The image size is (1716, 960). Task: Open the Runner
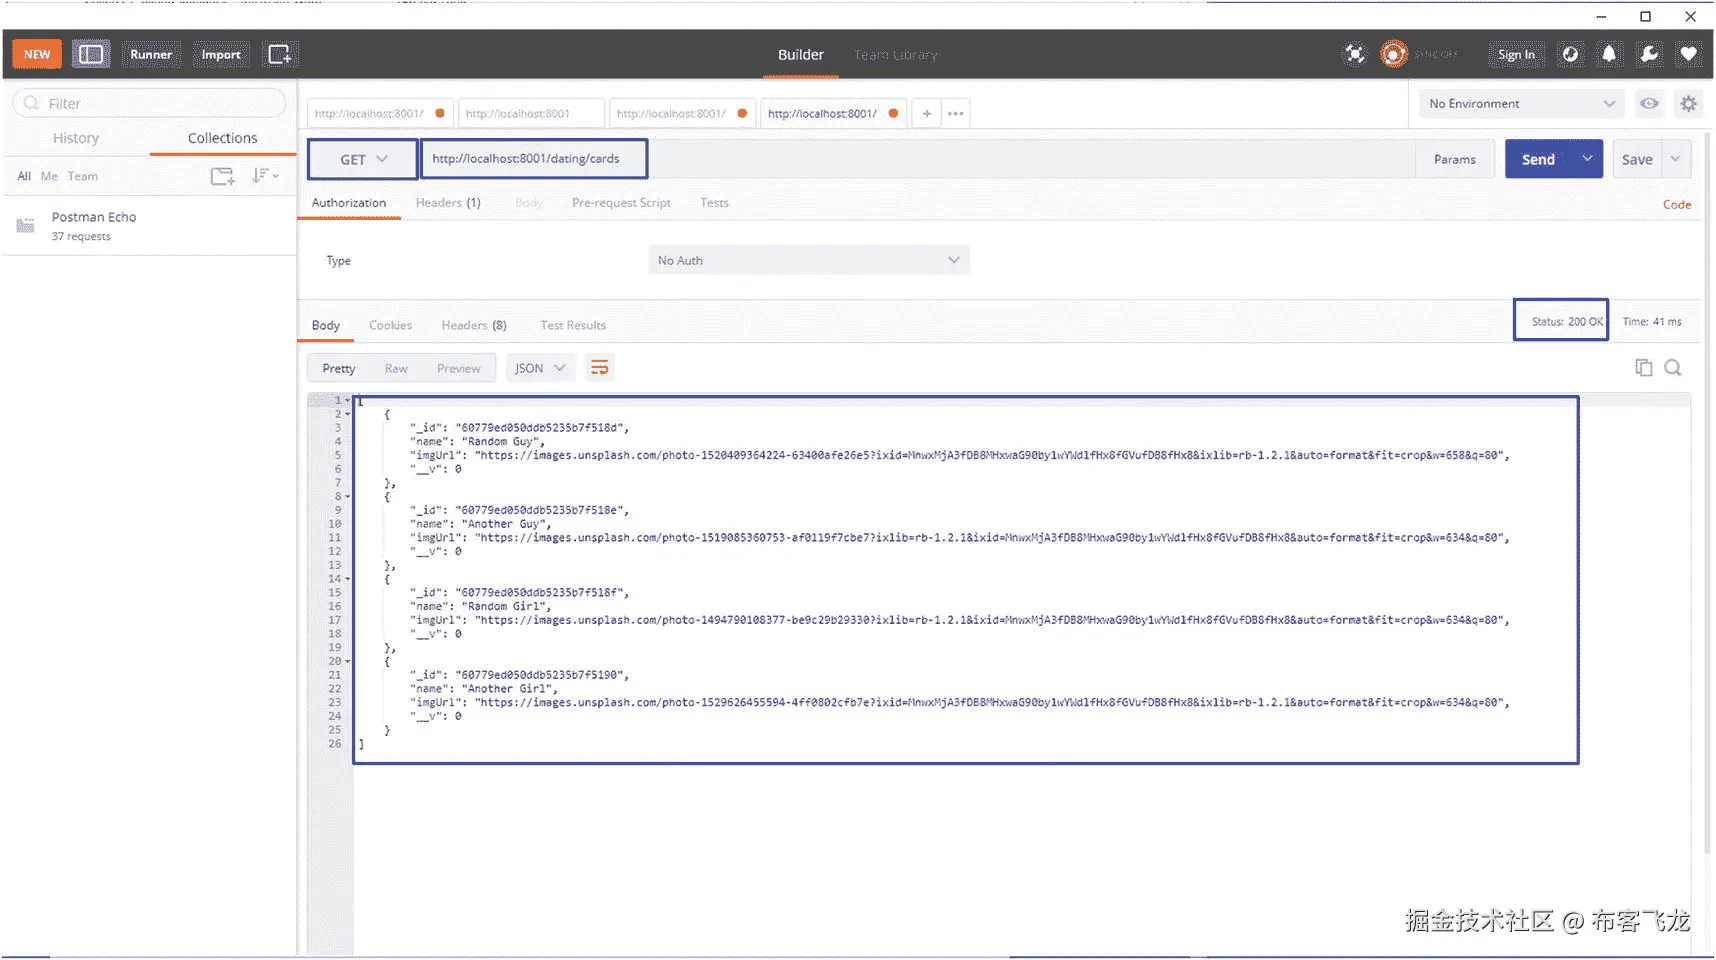tap(151, 54)
